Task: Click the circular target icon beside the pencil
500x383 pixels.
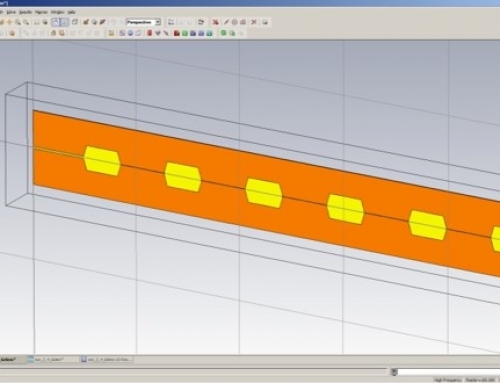Action: click(235, 22)
